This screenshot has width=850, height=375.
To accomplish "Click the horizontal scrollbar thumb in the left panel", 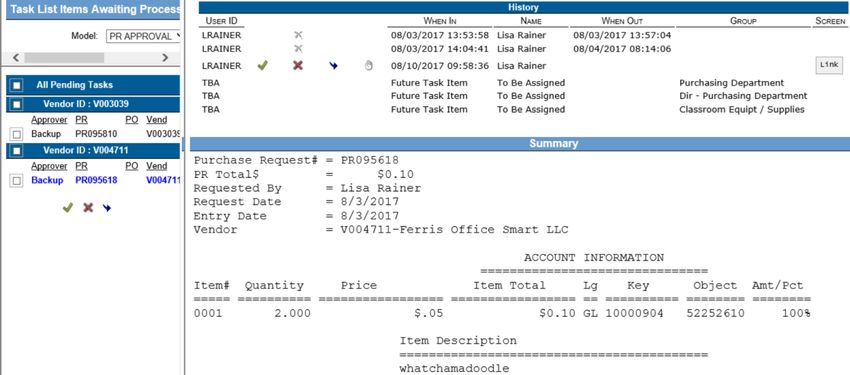I will coord(64,57).
